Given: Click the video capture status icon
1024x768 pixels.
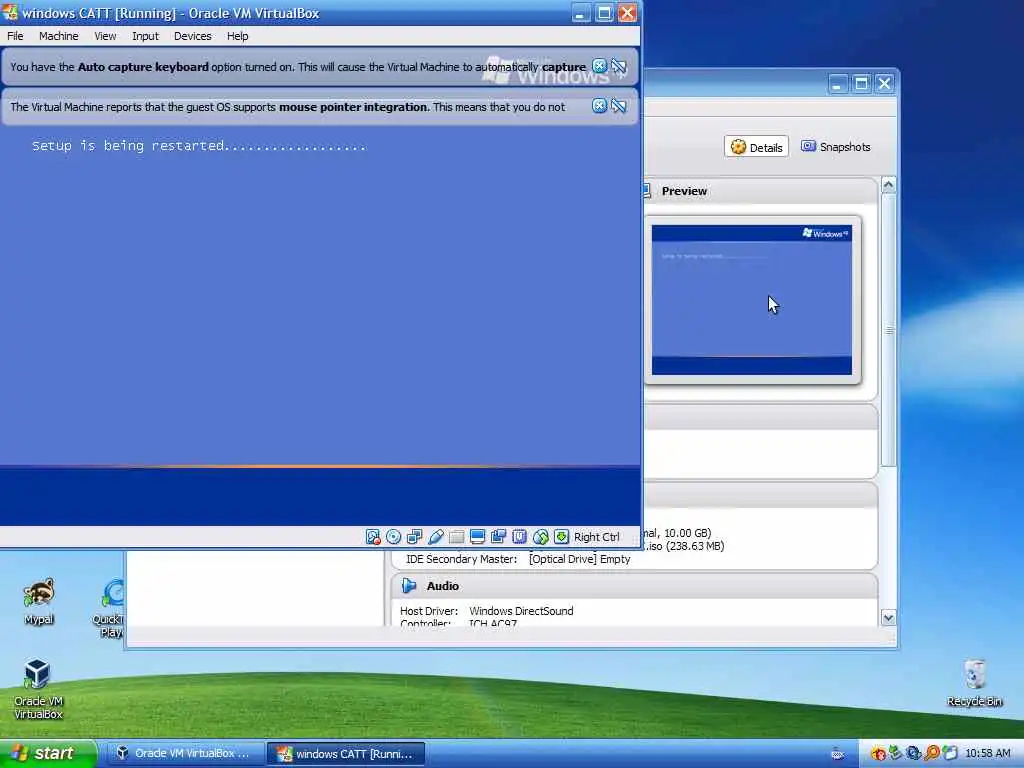Looking at the screenshot, I should (x=498, y=537).
